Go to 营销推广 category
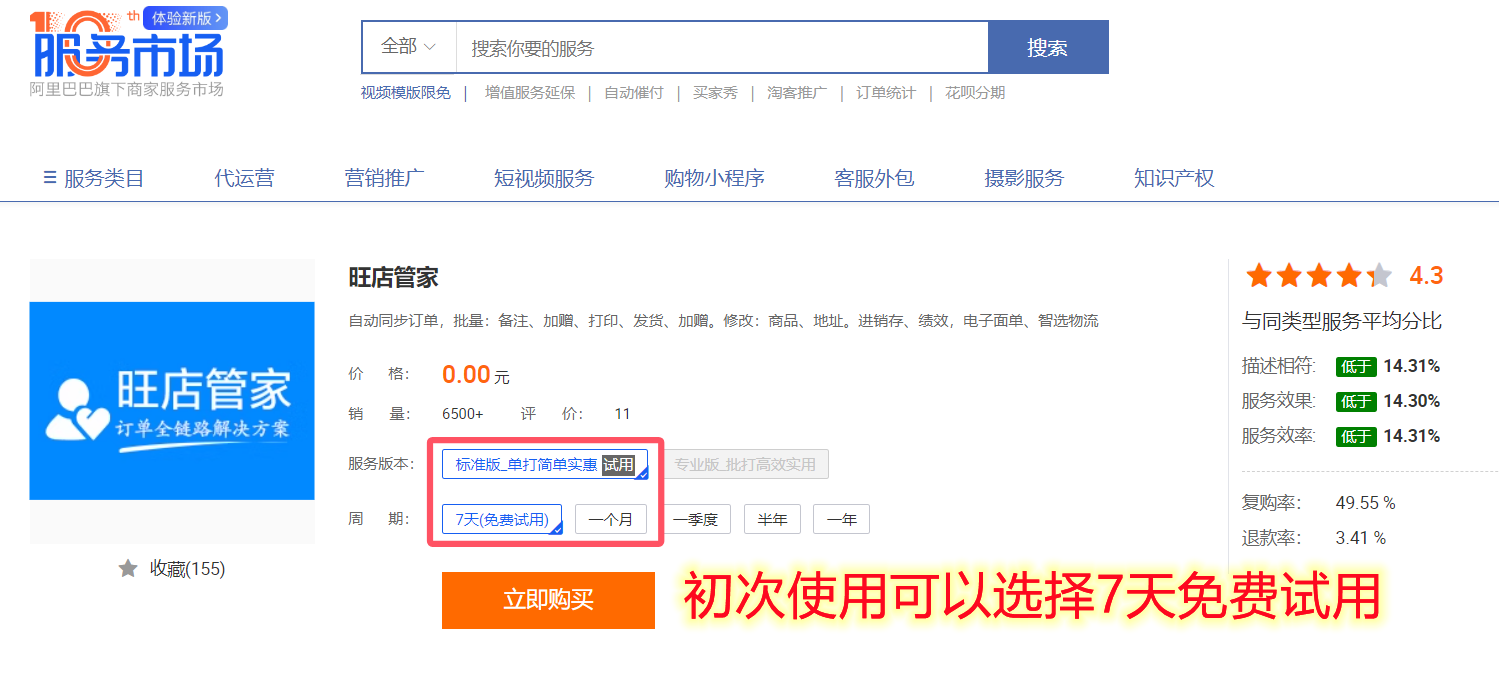The width and height of the screenshot is (1499, 681). click(x=384, y=179)
